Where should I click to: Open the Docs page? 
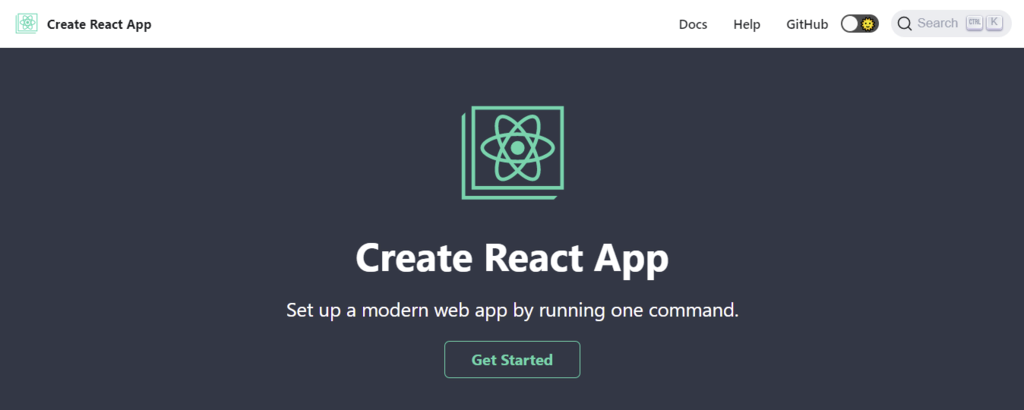tap(693, 24)
